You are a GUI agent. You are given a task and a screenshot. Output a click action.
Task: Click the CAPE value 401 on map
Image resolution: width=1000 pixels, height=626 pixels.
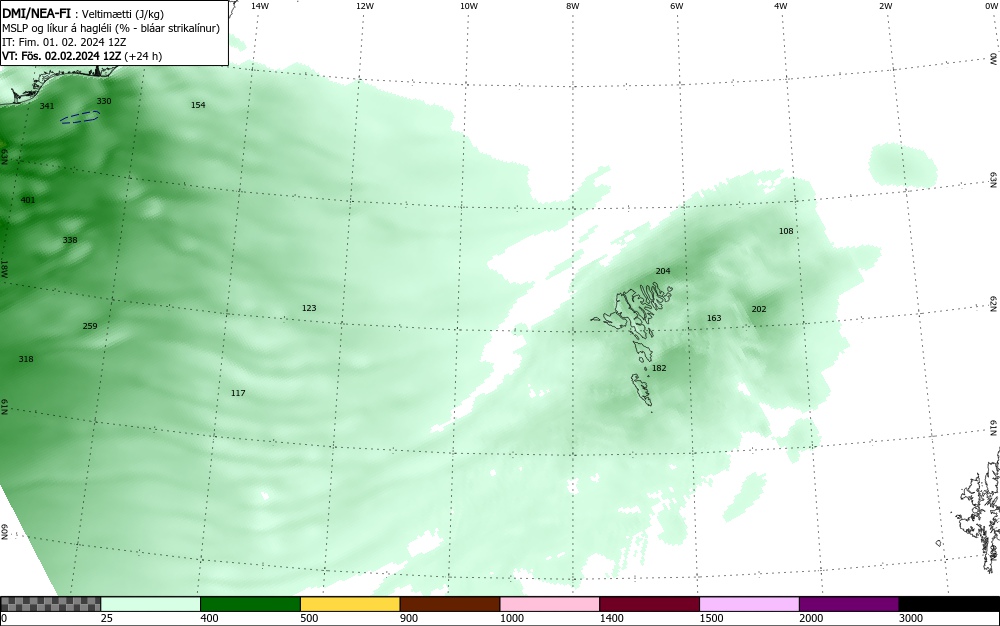pos(28,200)
